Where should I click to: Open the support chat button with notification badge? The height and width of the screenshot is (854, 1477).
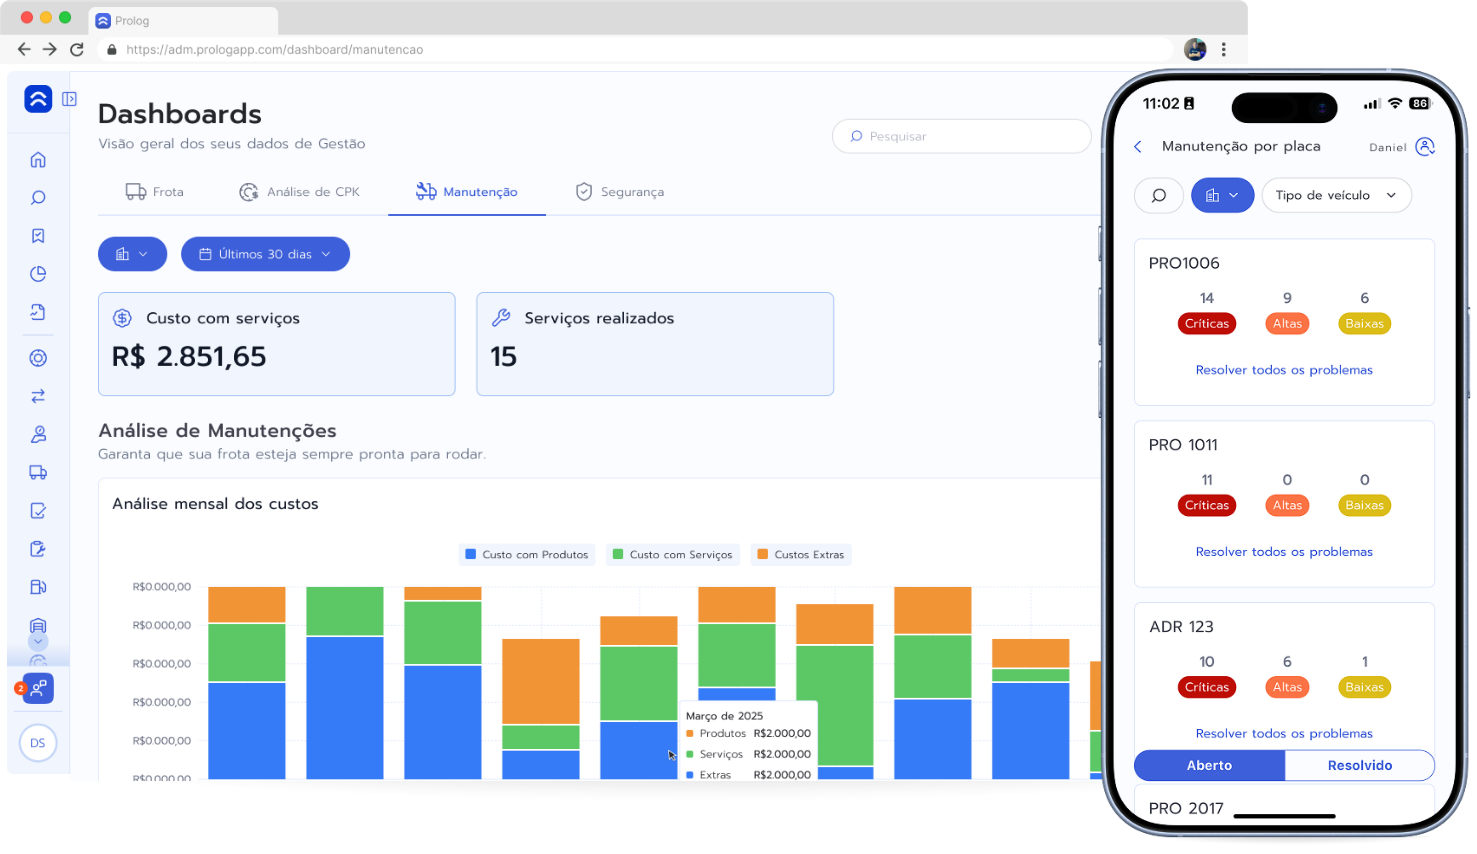tap(37, 688)
